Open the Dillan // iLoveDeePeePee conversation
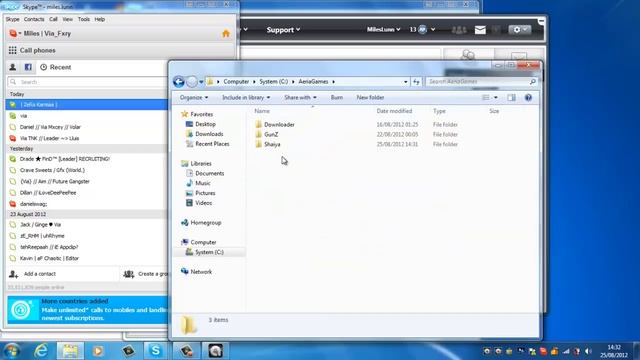The width and height of the screenshot is (640, 360). [x=87, y=193]
